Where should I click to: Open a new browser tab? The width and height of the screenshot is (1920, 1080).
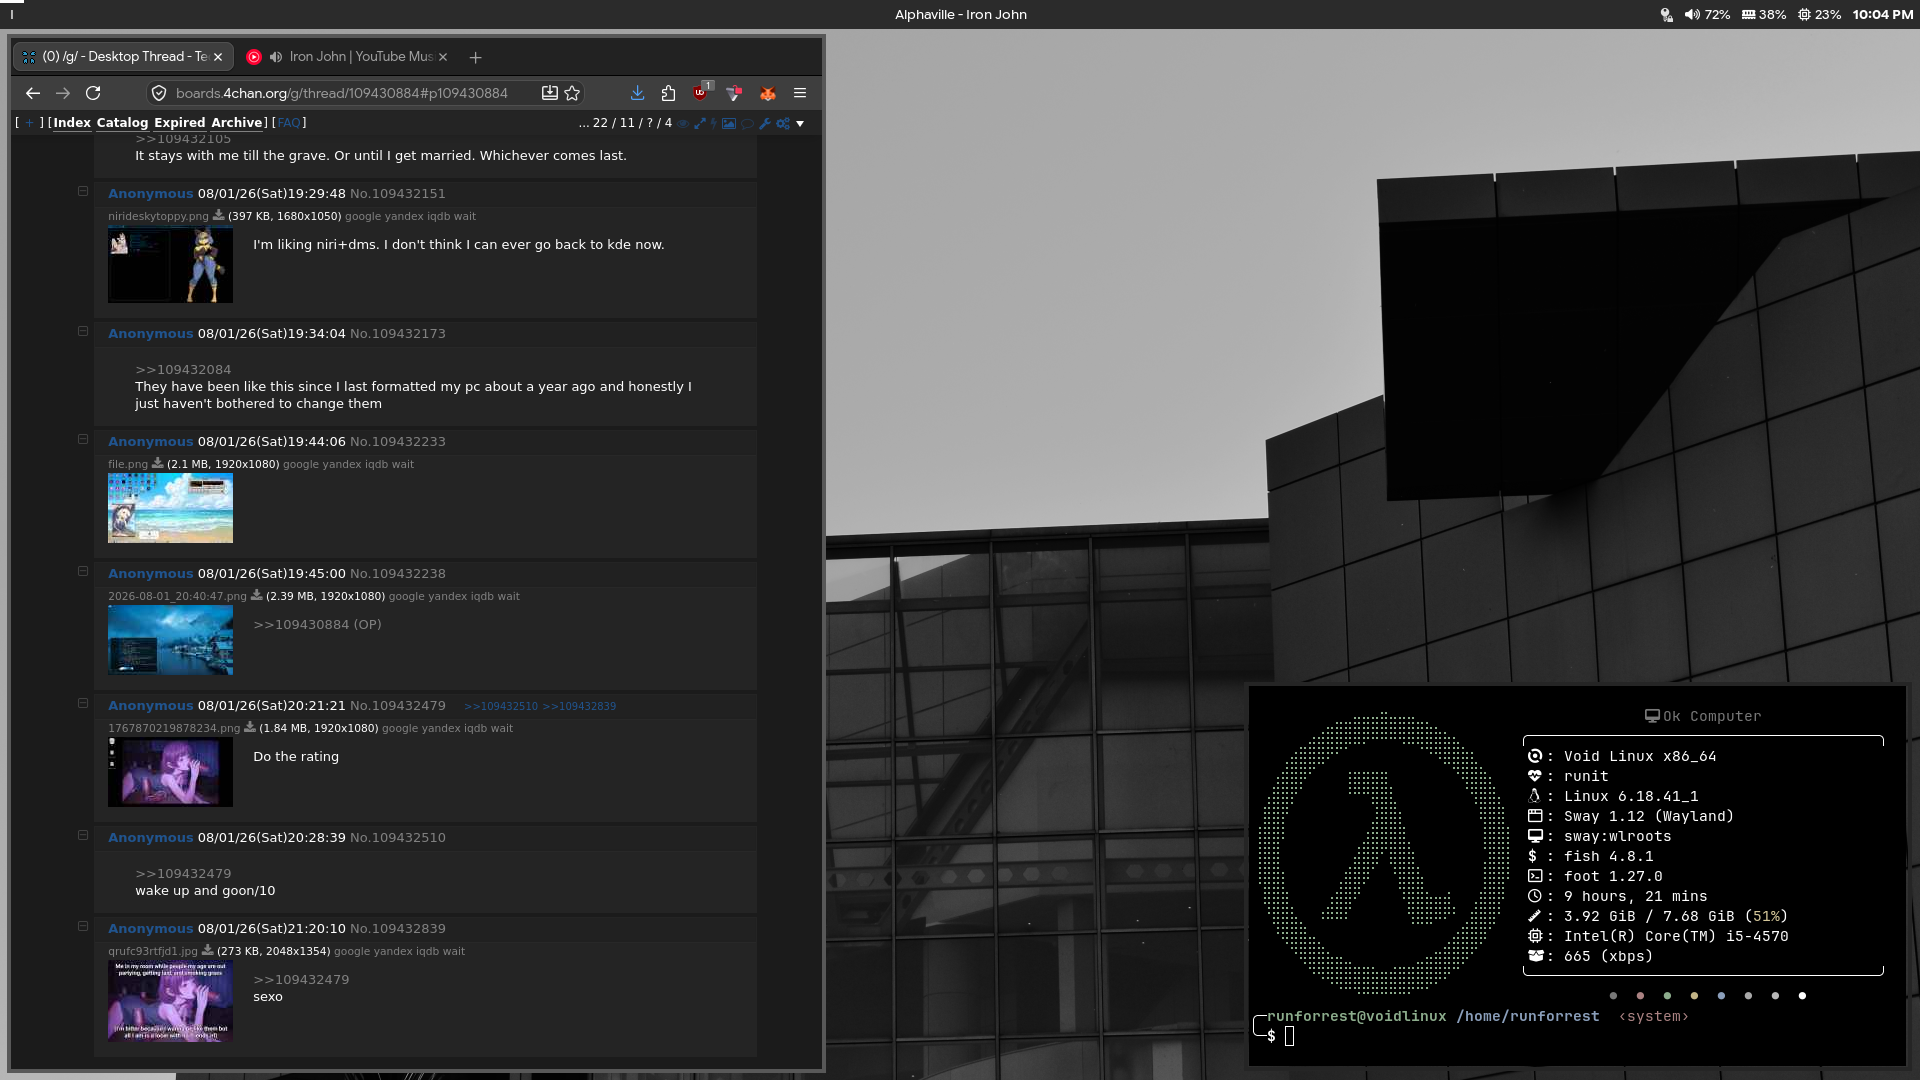(x=475, y=57)
